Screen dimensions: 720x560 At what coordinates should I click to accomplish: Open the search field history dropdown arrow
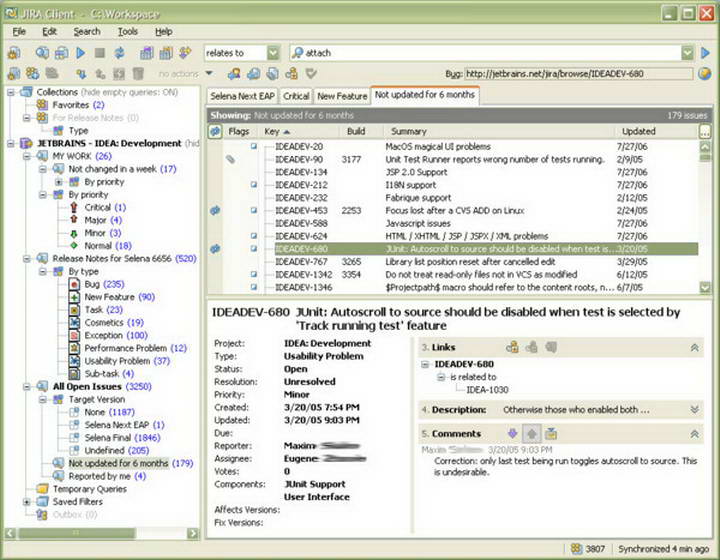coord(687,53)
